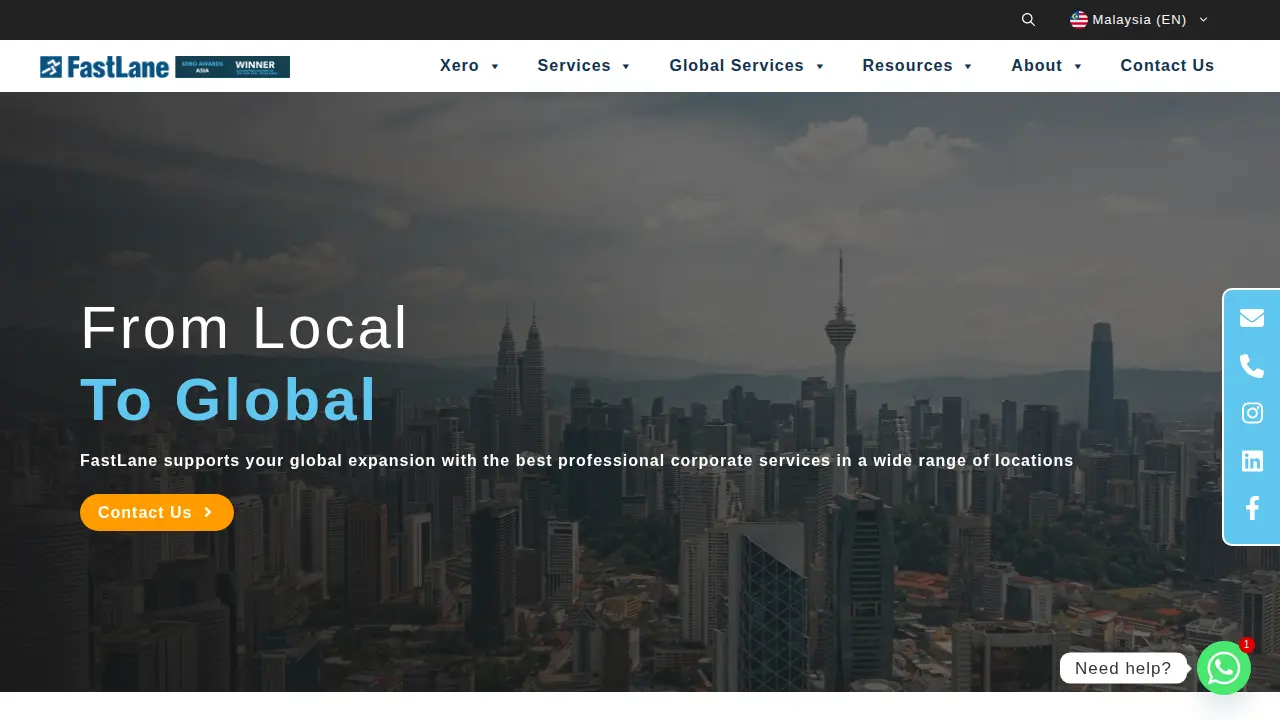Click the Xero Awards Winner badge
1280x720 pixels.
233,67
